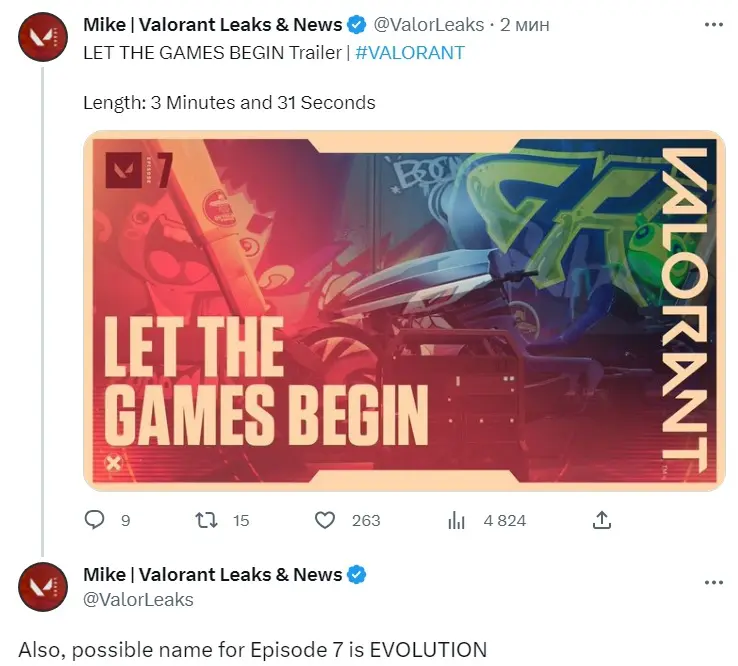Open the second tweet's avatar profile picture
The image size is (738, 666).
pos(43,586)
